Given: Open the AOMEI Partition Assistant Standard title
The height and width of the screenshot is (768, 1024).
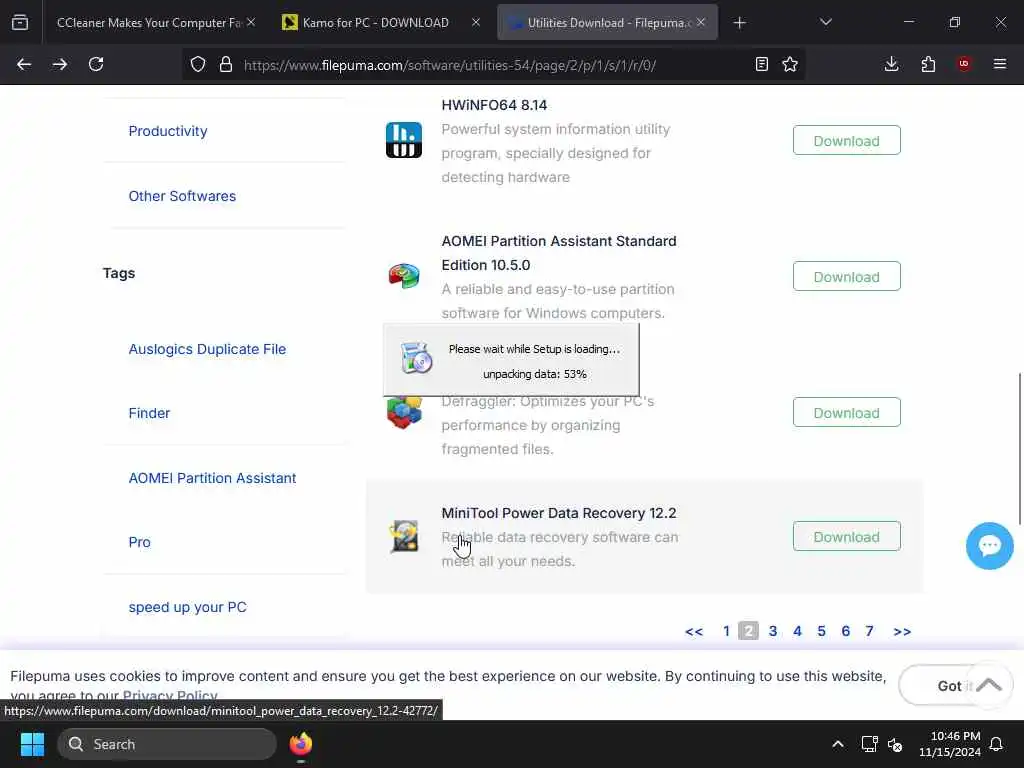Looking at the screenshot, I should 559,253.
